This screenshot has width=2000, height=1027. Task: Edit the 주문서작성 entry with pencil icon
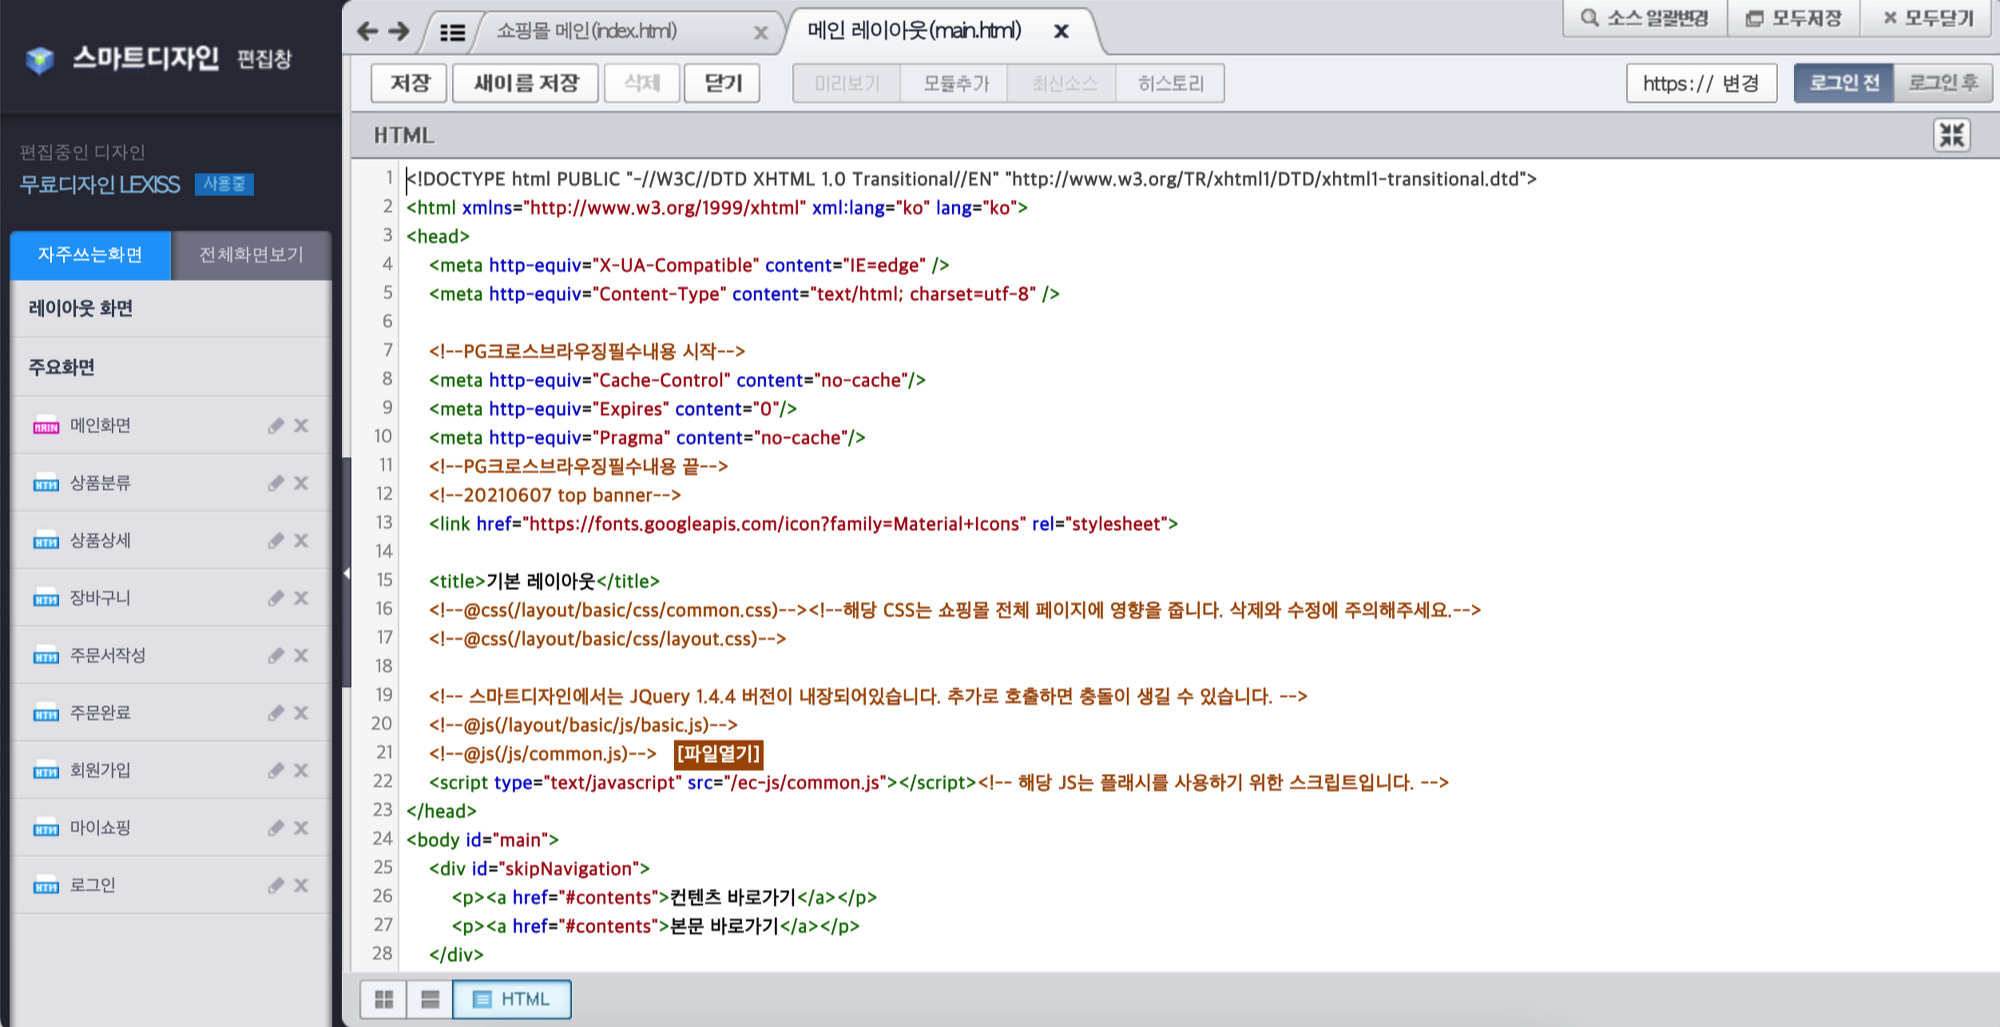click(x=276, y=656)
